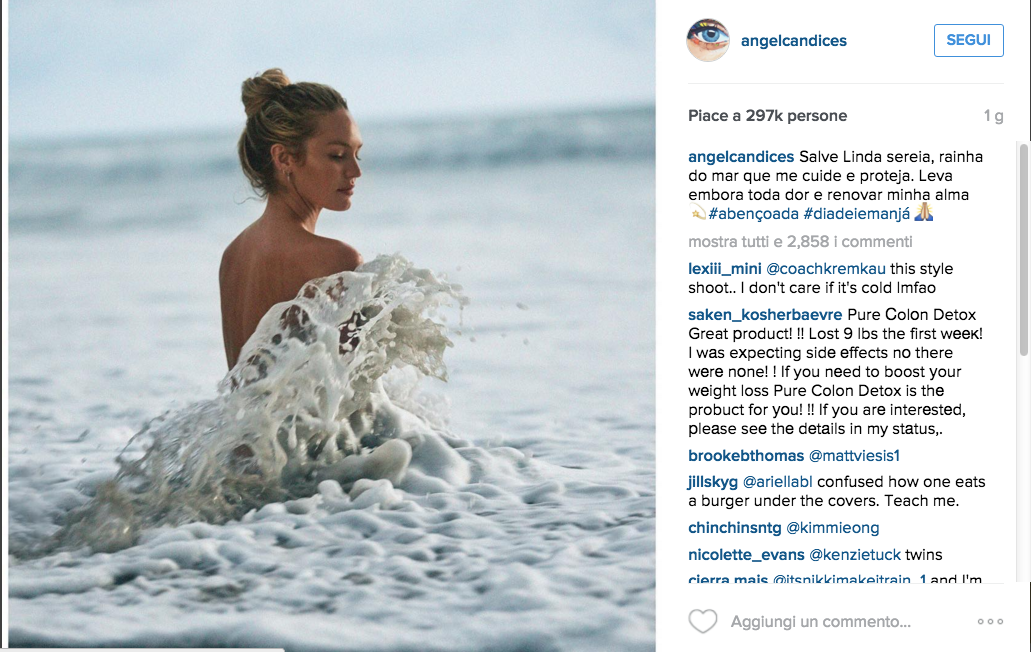Click the @kenzietuck mention

tap(855, 555)
